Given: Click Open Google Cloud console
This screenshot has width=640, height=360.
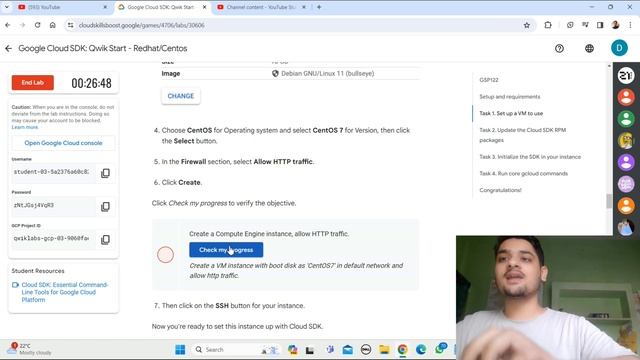Looking at the screenshot, I should click(63, 143).
